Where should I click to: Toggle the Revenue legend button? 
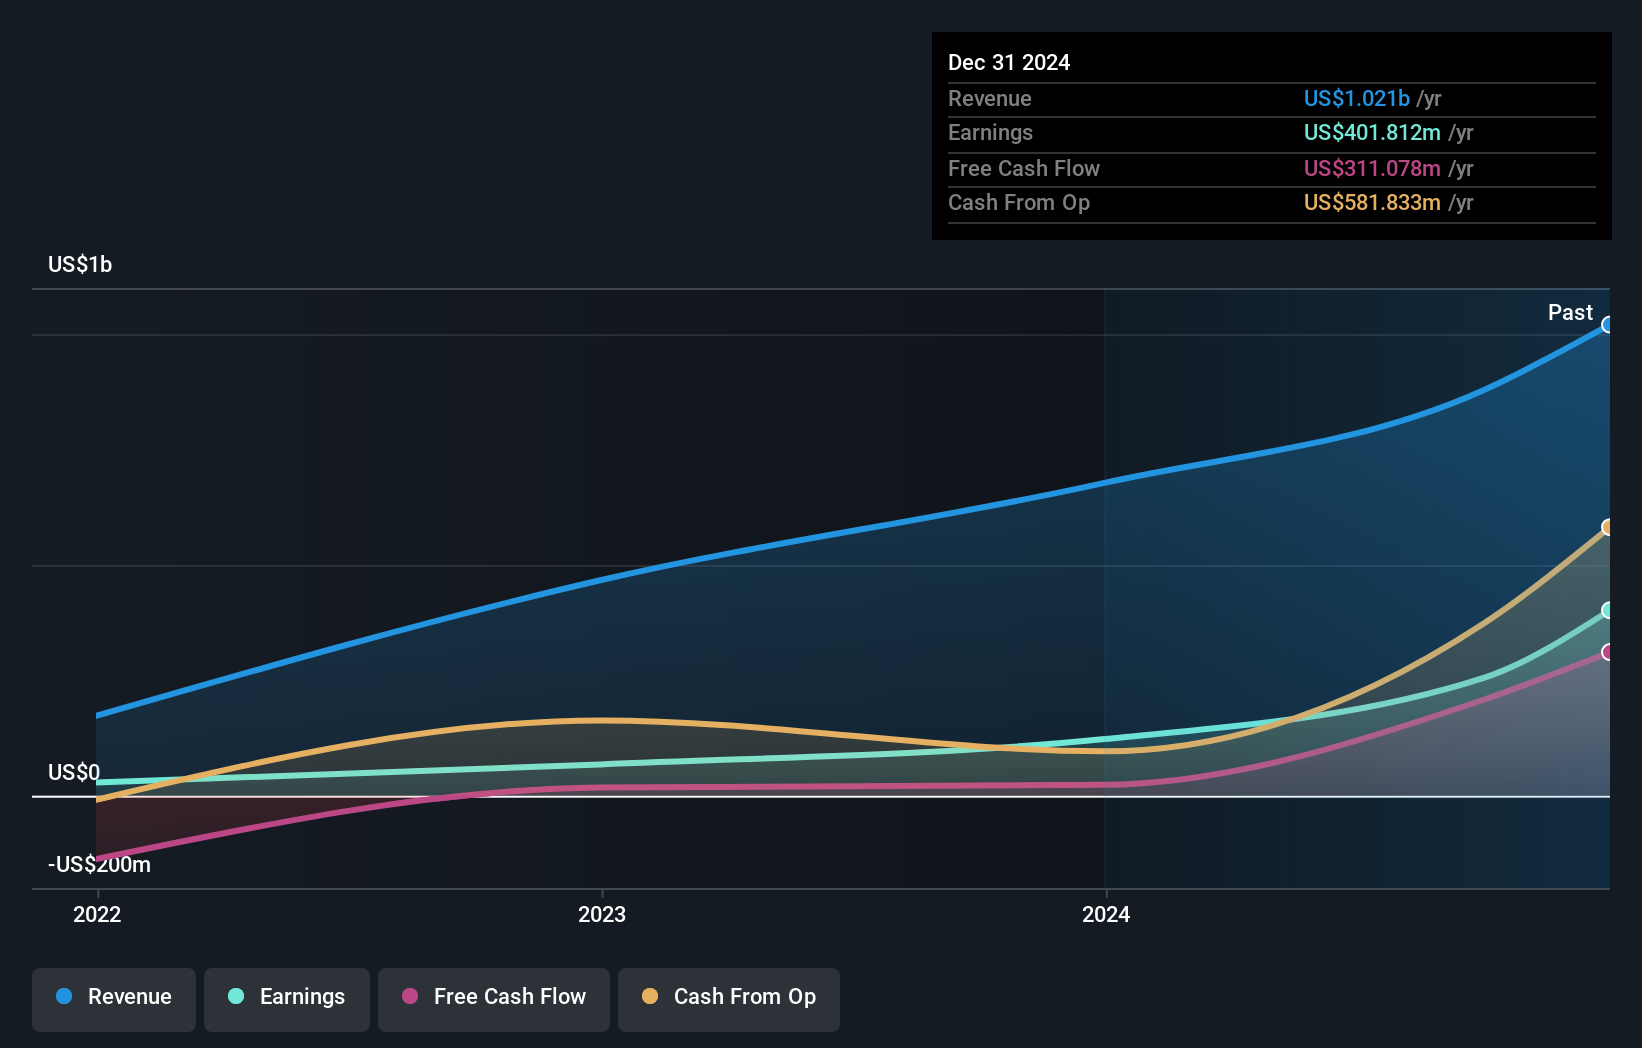114,999
